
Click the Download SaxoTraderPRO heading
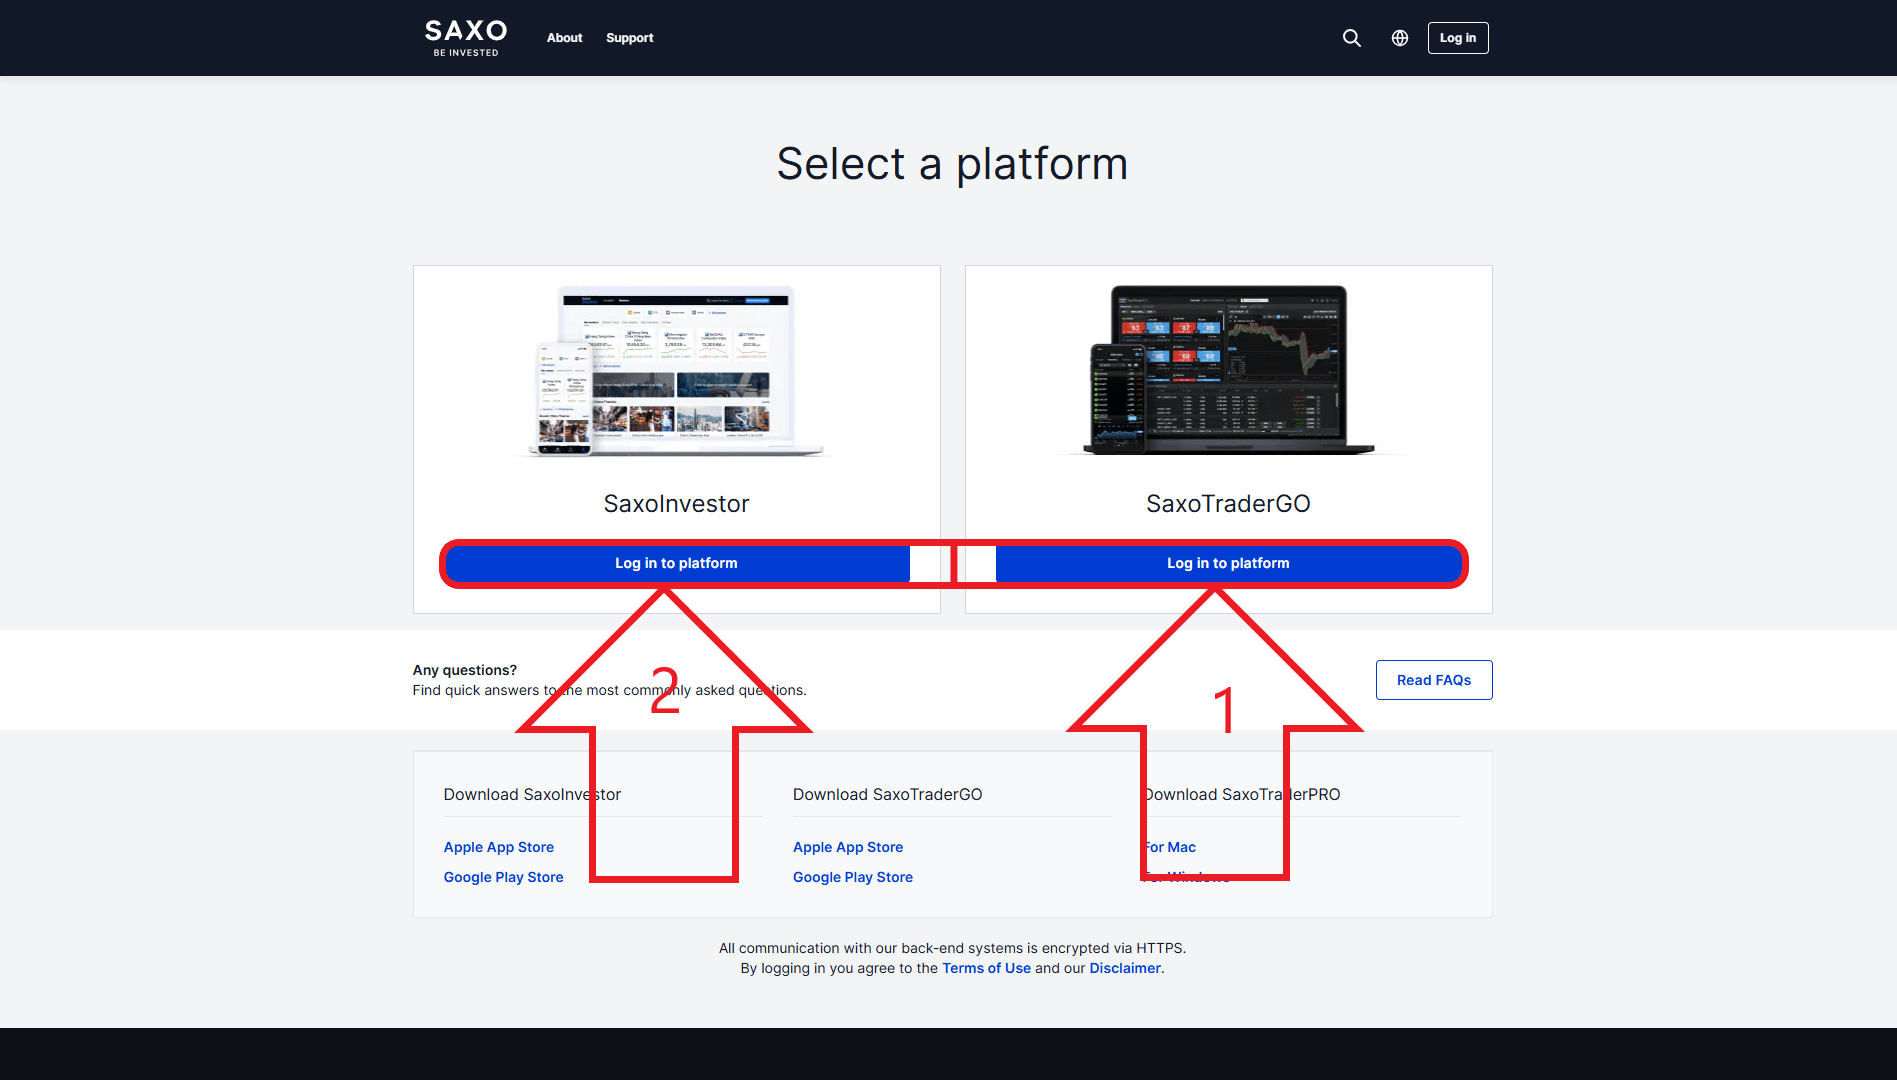(x=1241, y=794)
